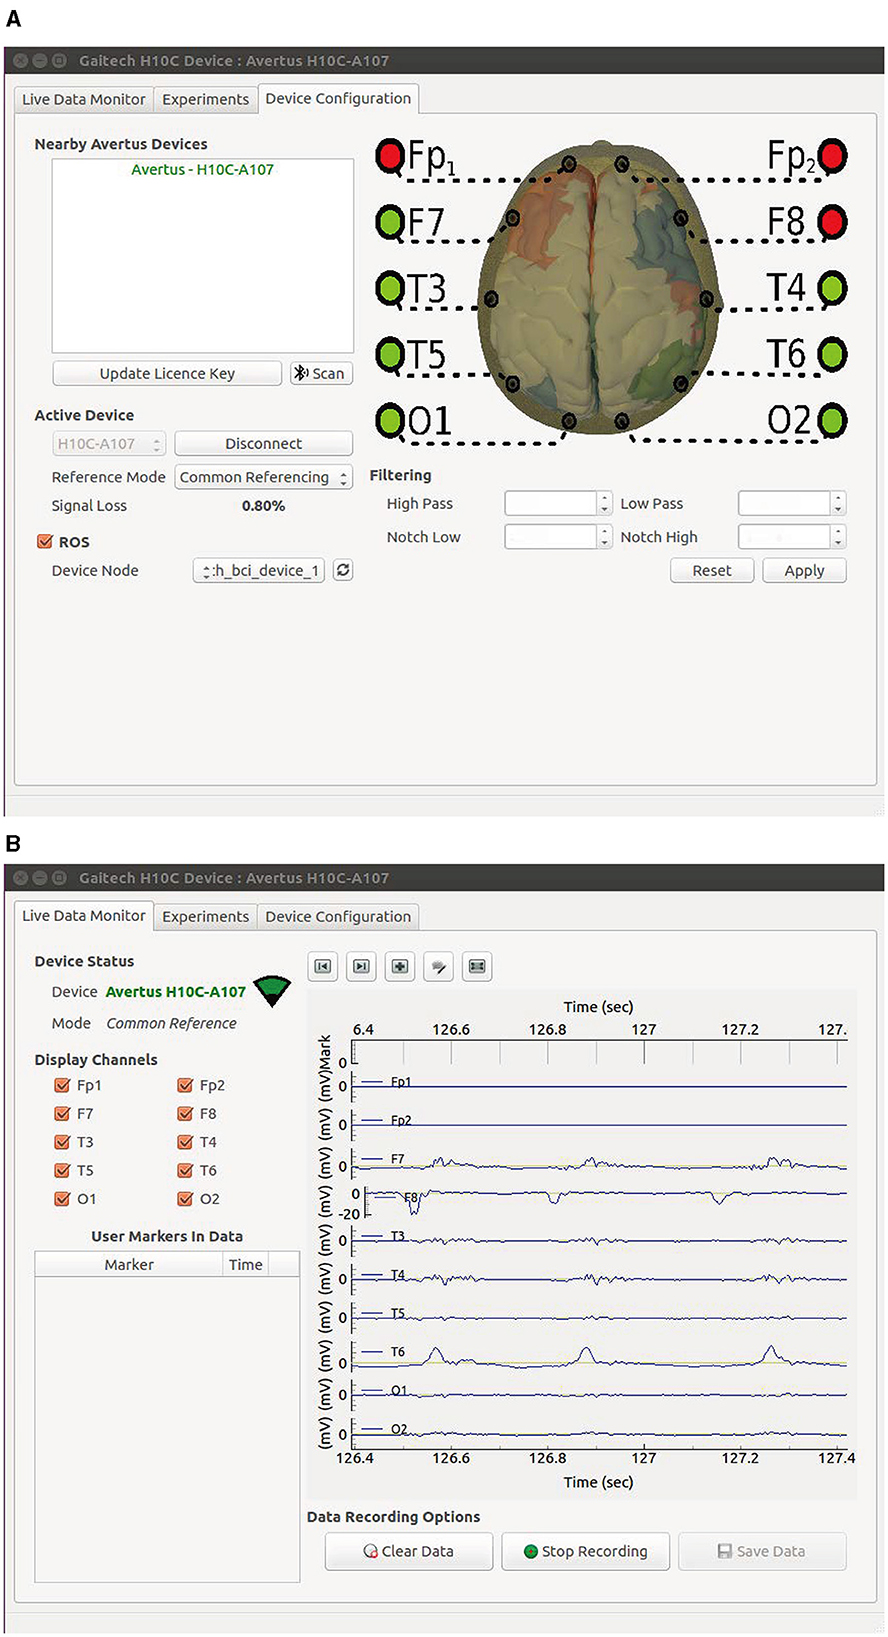The width and height of the screenshot is (888, 1637).
Task: Open Device Configuration tab in monitor window
Action: pos(338,916)
